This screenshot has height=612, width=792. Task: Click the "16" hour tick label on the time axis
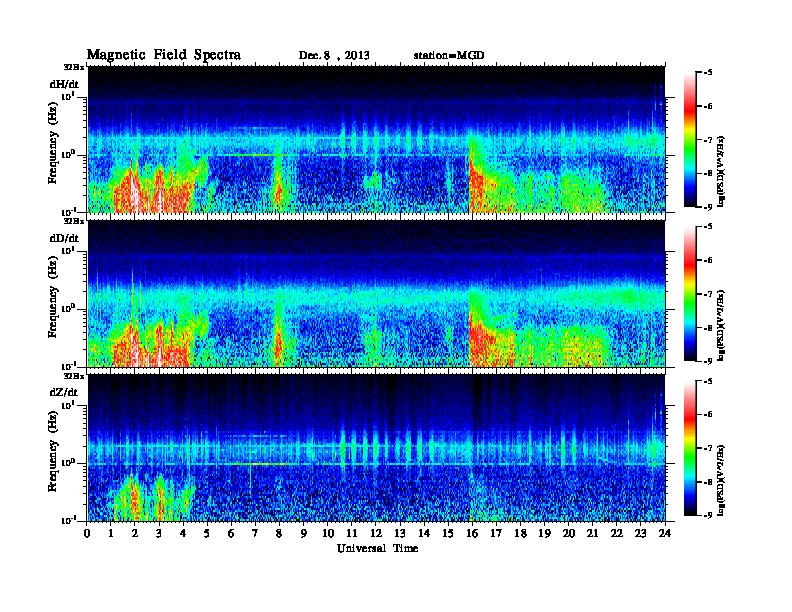tap(472, 533)
